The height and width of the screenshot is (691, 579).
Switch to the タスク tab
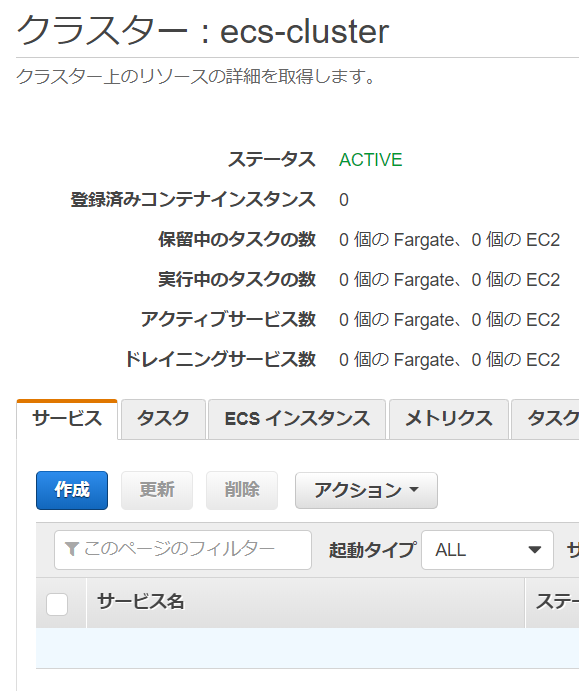click(163, 419)
